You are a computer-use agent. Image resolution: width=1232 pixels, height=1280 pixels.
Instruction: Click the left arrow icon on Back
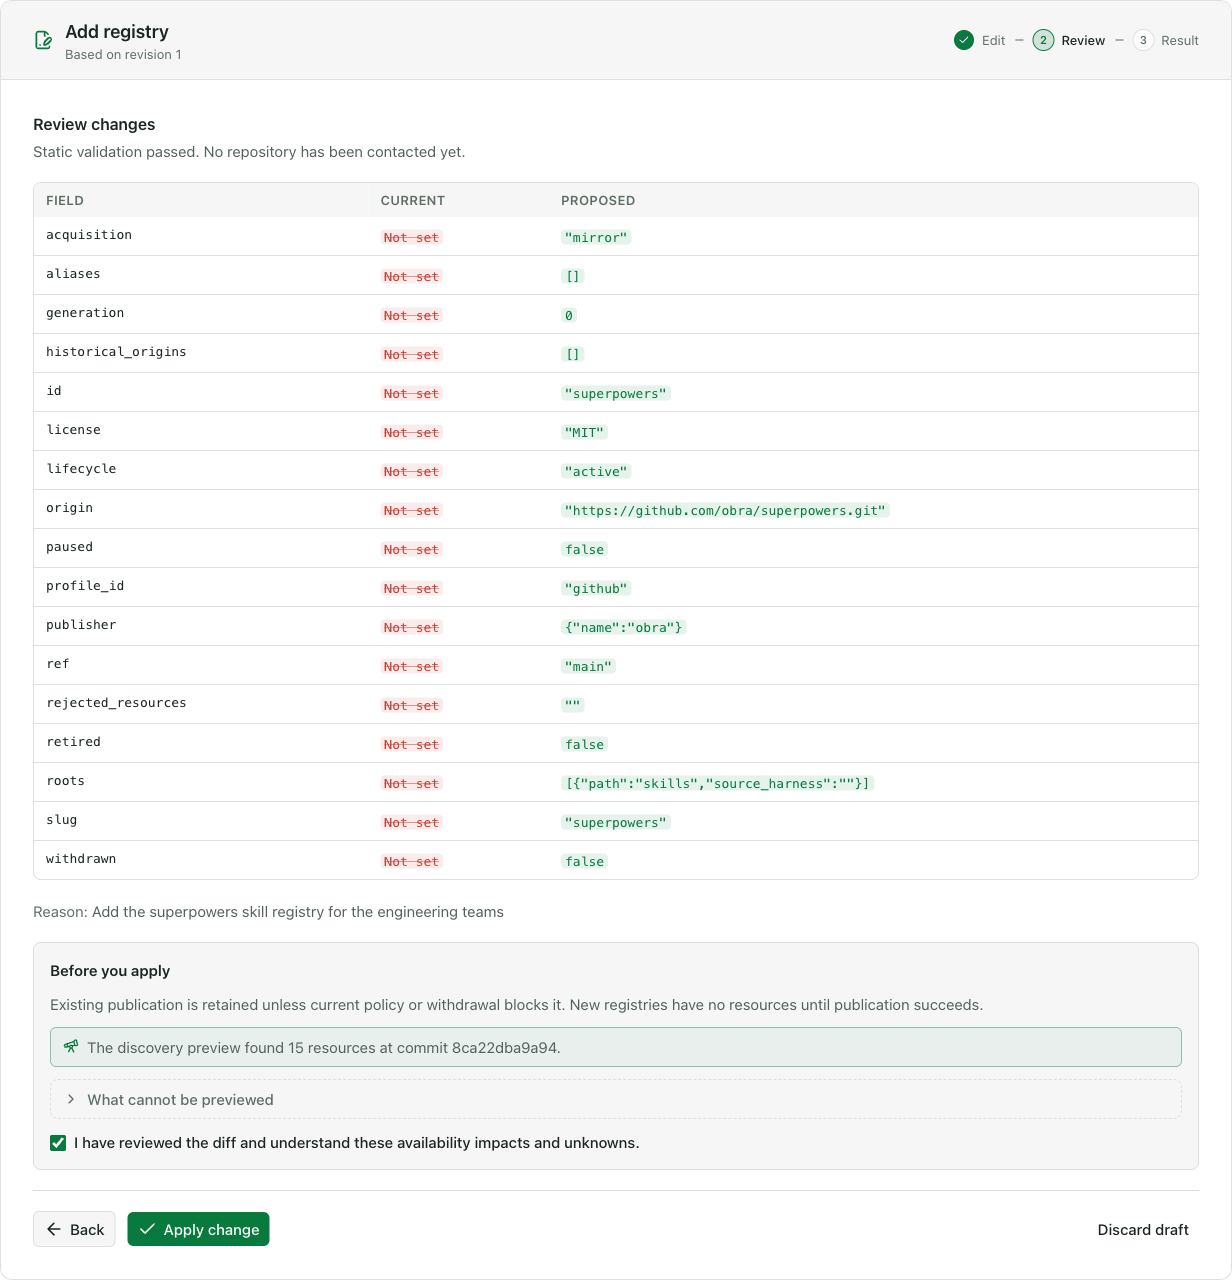54,1229
